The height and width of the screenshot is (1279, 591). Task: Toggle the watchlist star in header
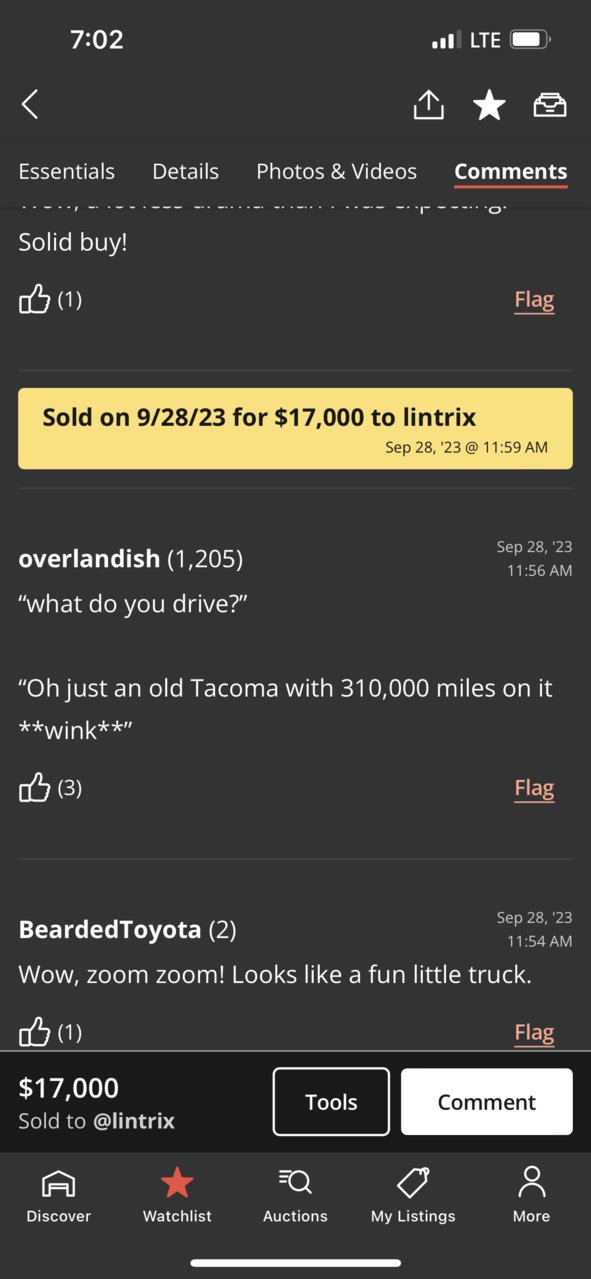[x=489, y=104]
